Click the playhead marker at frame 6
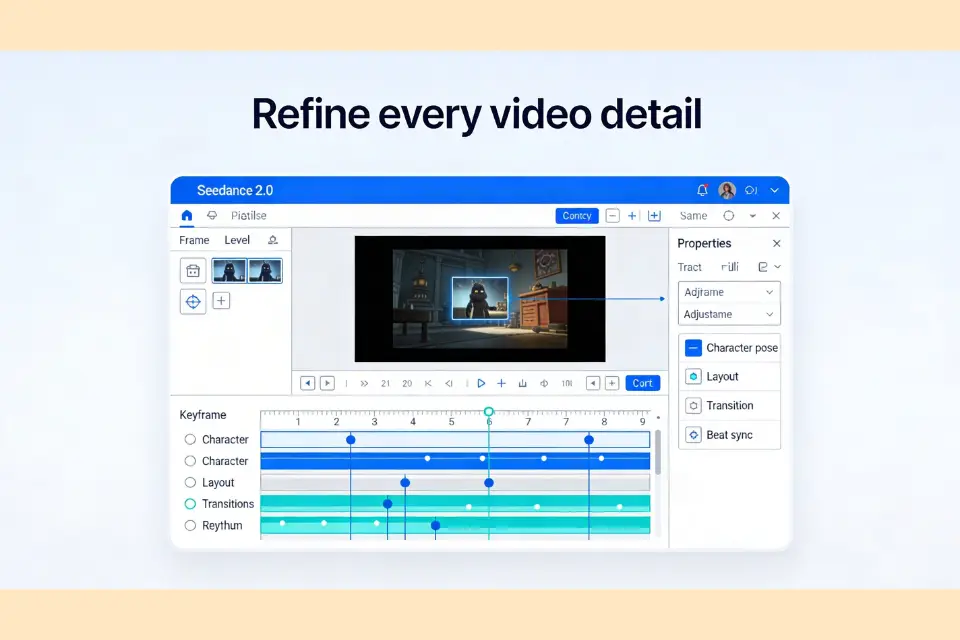This screenshot has height=640, width=960. point(489,412)
